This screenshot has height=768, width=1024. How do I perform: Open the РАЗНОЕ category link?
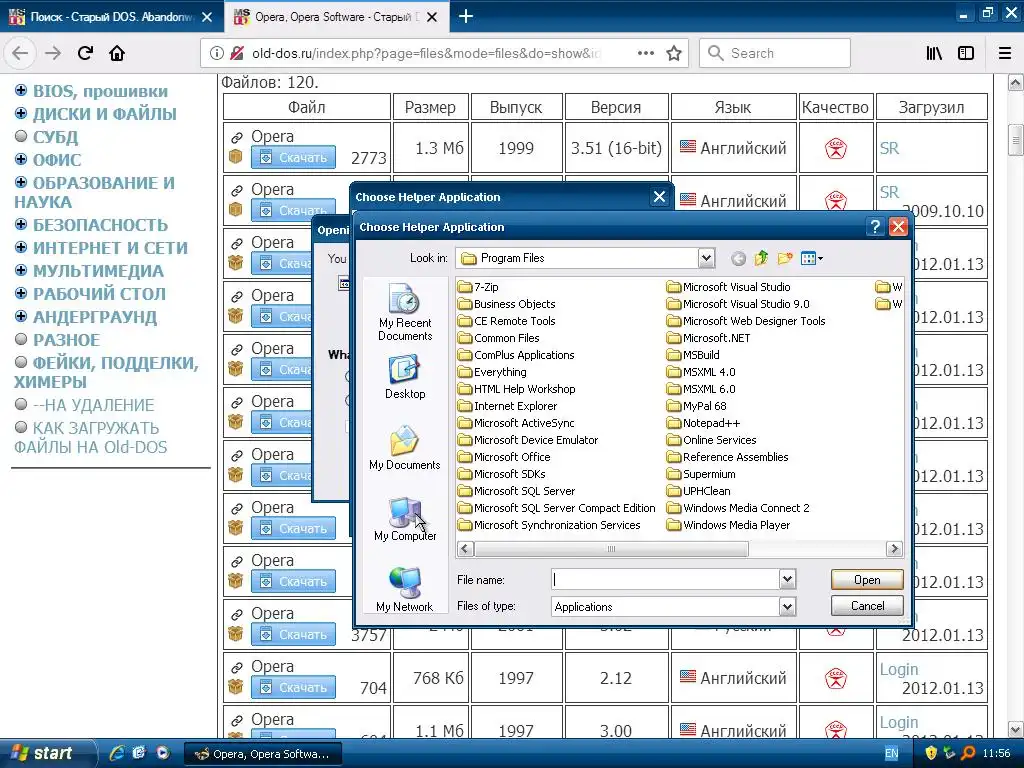pos(67,340)
